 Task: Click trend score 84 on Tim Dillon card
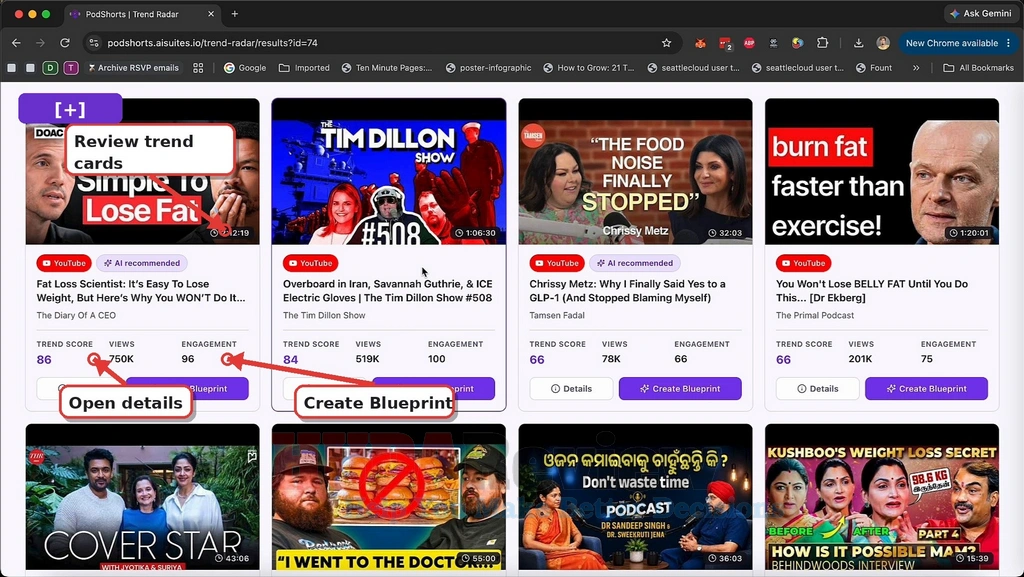291,360
